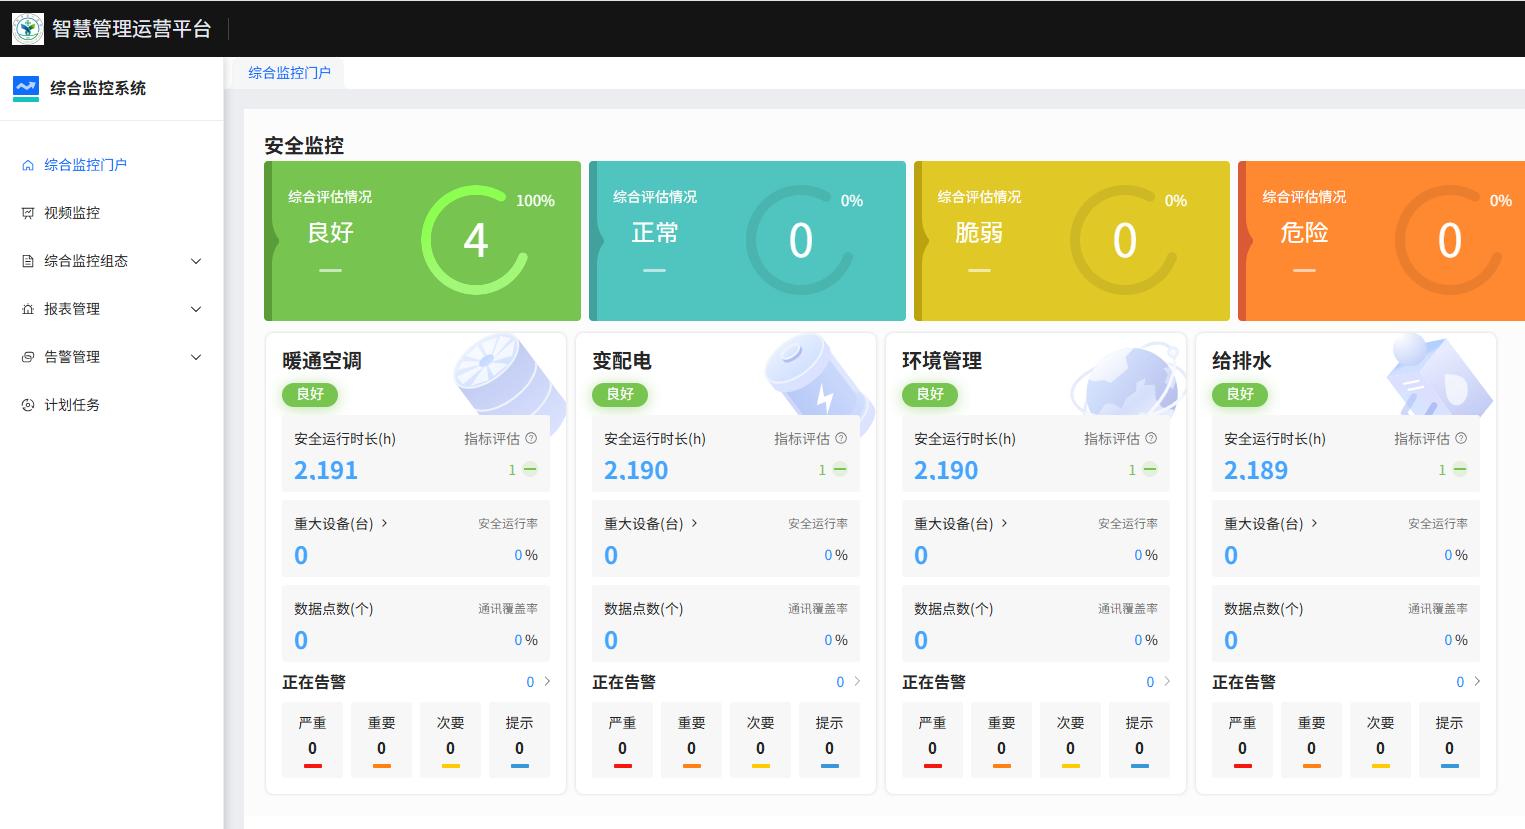Open 计划任务 in the sidebar
The width and height of the screenshot is (1525, 829).
point(72,405)
